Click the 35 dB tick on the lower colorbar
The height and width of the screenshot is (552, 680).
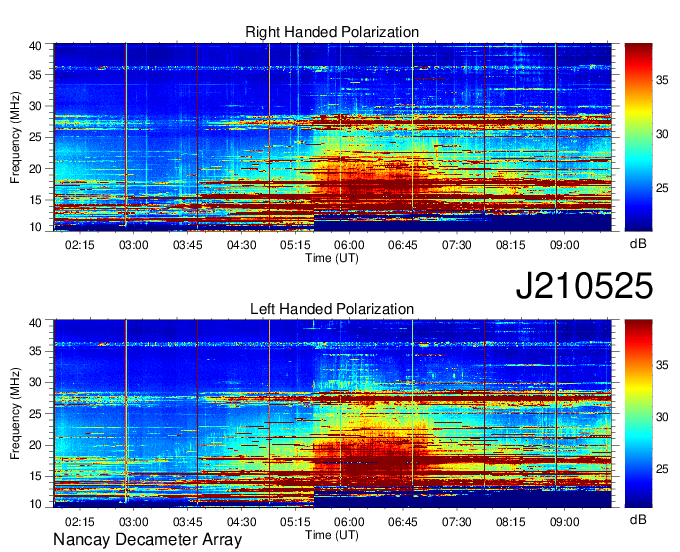(662, 365)
